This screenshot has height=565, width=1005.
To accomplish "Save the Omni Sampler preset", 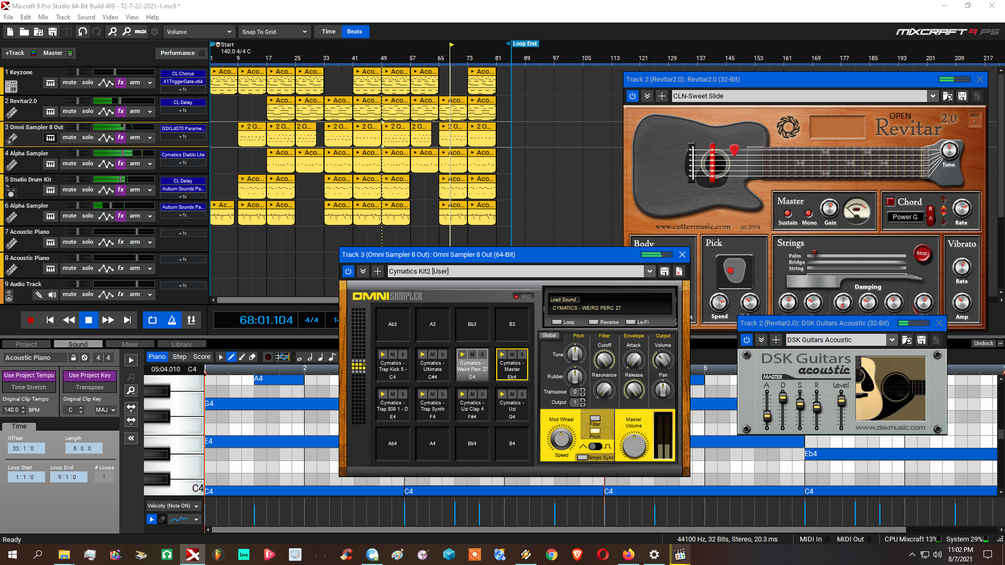I will pos(665,272).
